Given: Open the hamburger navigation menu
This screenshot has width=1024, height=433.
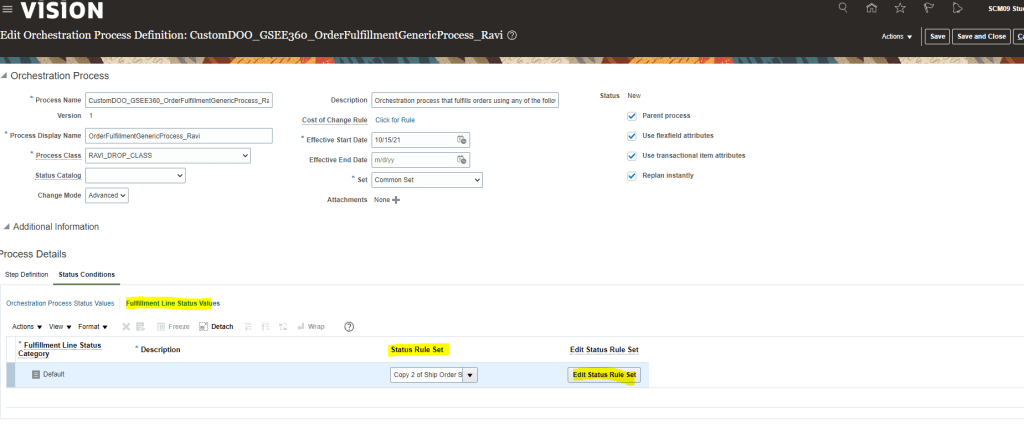Looking at the screenshot, I should point(8,10).
